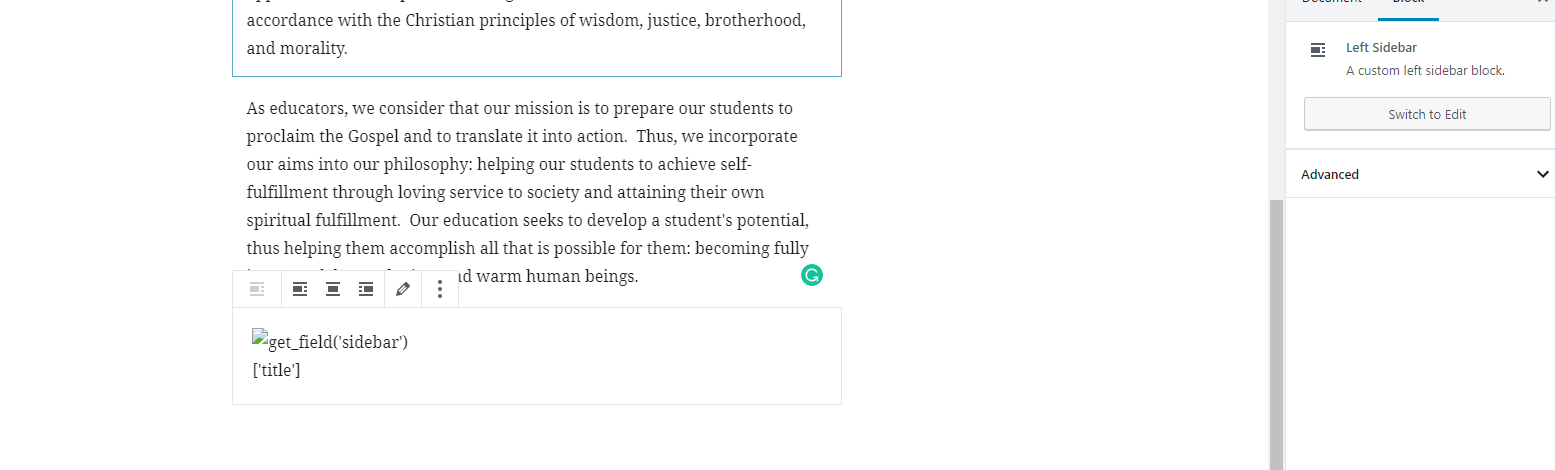Click the Advanced chevron arrow
The height and width of the screenshot is (470, 1555).
(1542, 174)
